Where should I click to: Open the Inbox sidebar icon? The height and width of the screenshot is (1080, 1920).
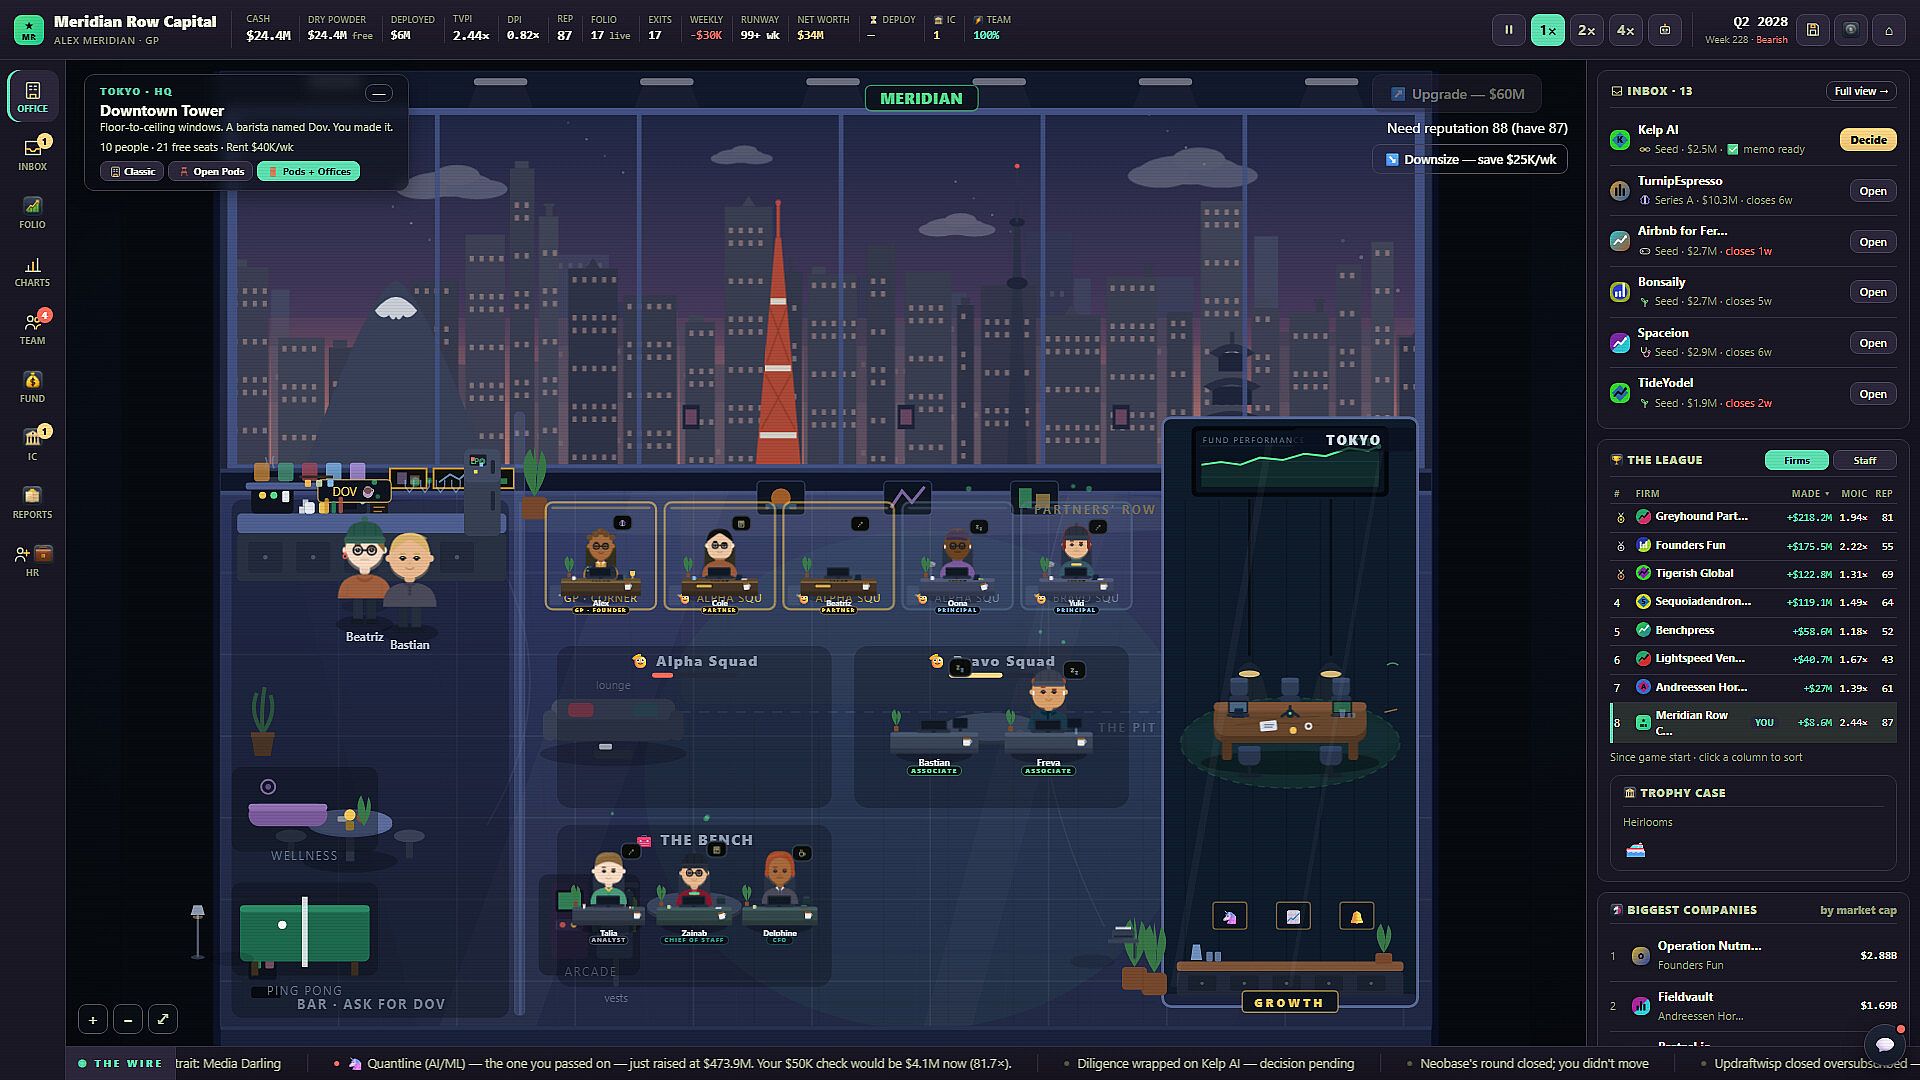point(32,154)
